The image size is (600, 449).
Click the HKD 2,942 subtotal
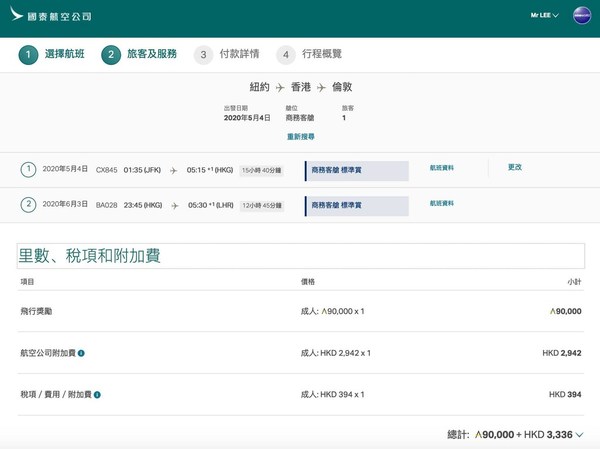[562, 353]
